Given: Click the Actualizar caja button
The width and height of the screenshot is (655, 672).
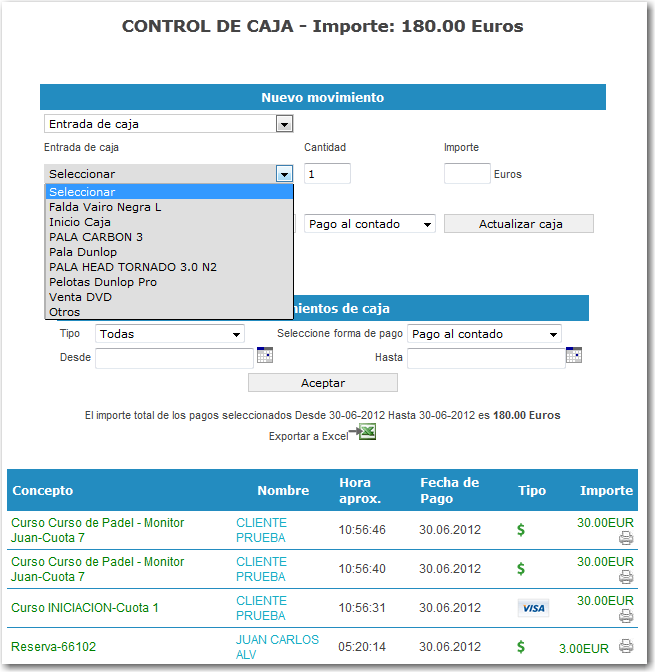Looking at the screenshot, I should coord(519,224).
